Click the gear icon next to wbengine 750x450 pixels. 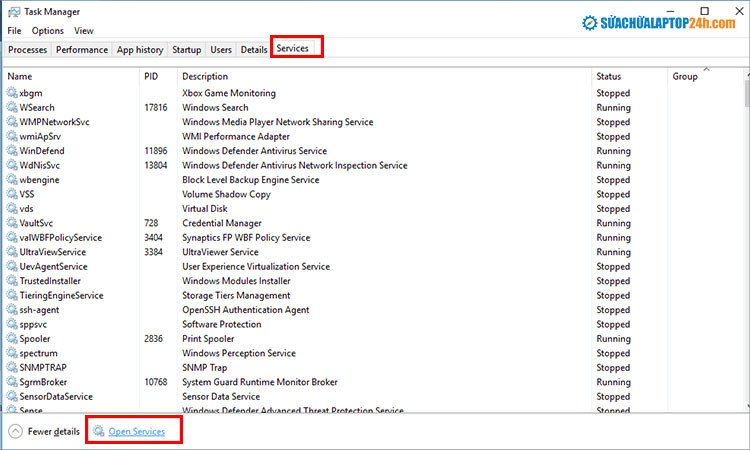12,179
